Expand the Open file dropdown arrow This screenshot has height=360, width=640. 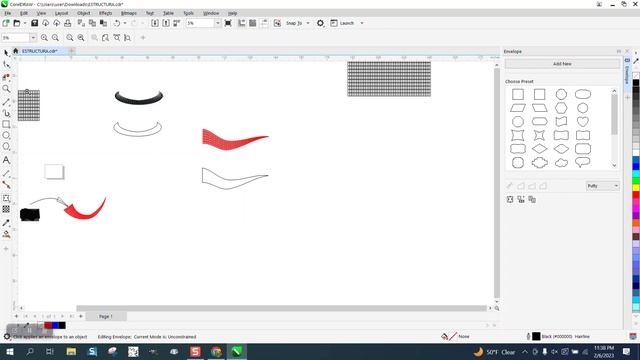tap(24, 23)
